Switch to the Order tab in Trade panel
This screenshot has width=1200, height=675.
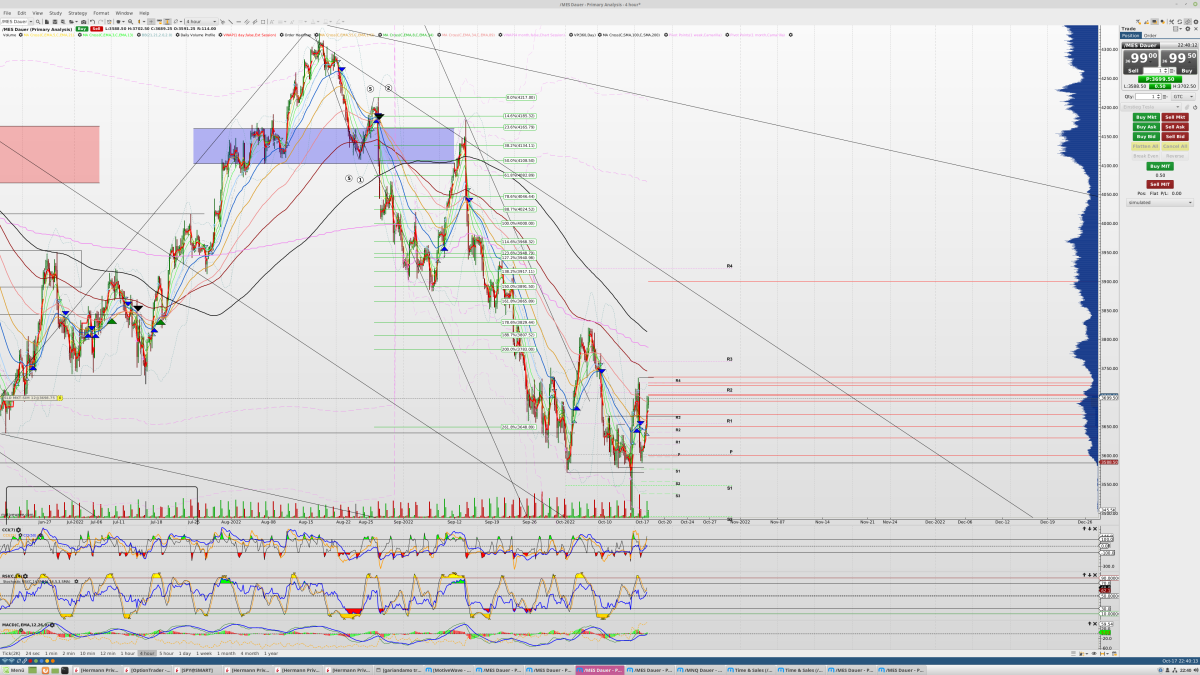(x=1150, y=35)
